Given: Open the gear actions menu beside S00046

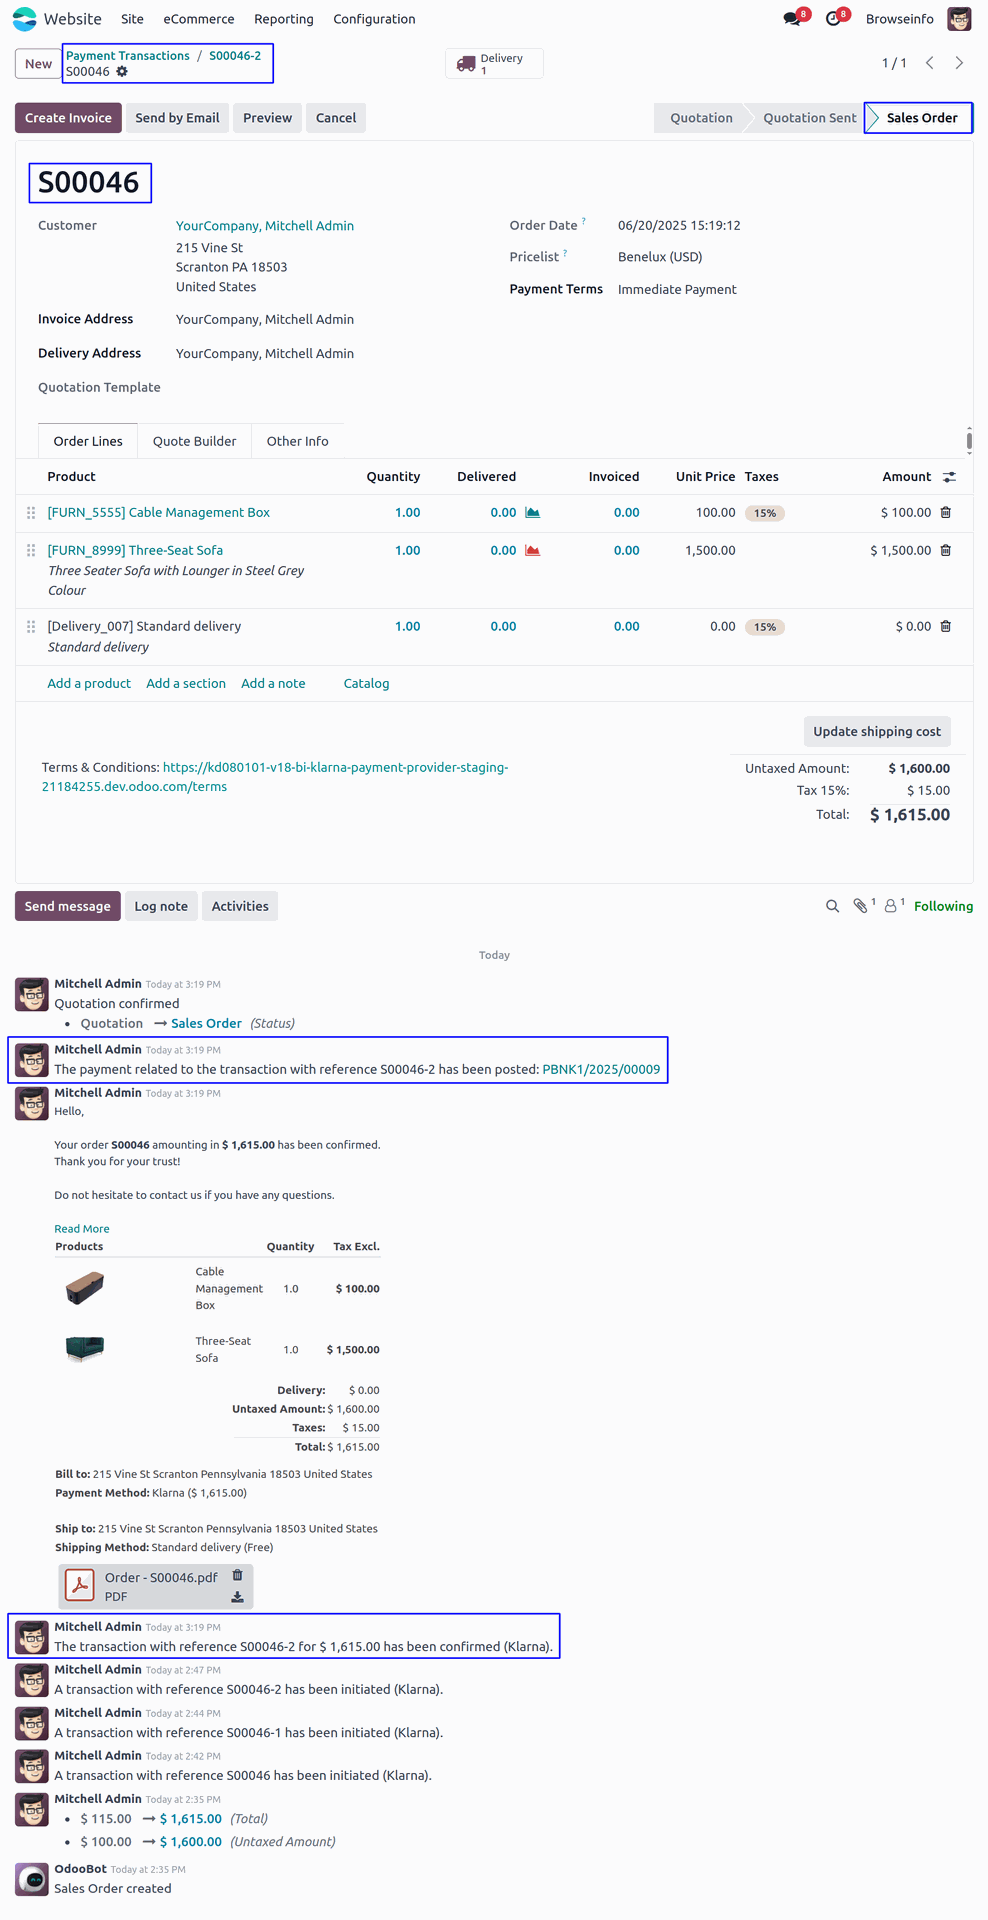Looking at the screenshot, I should [122, 72].
